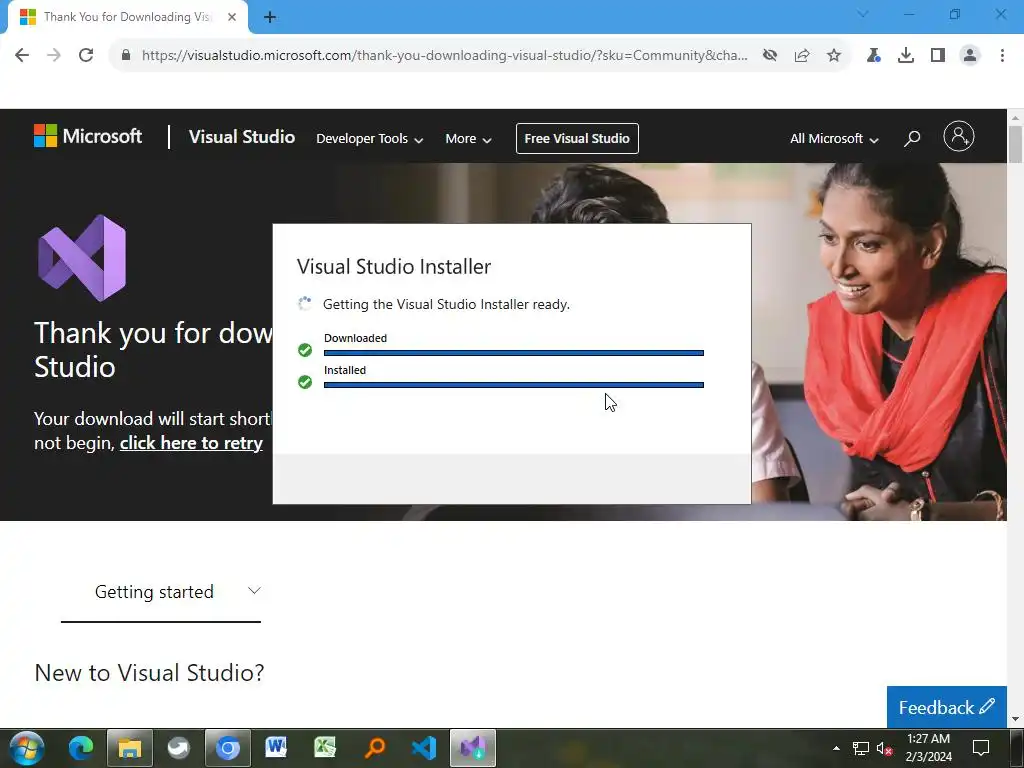Click the Visual Studio site title
The width and height of the screenshot is (1024, 768).
tap(242, 137)
